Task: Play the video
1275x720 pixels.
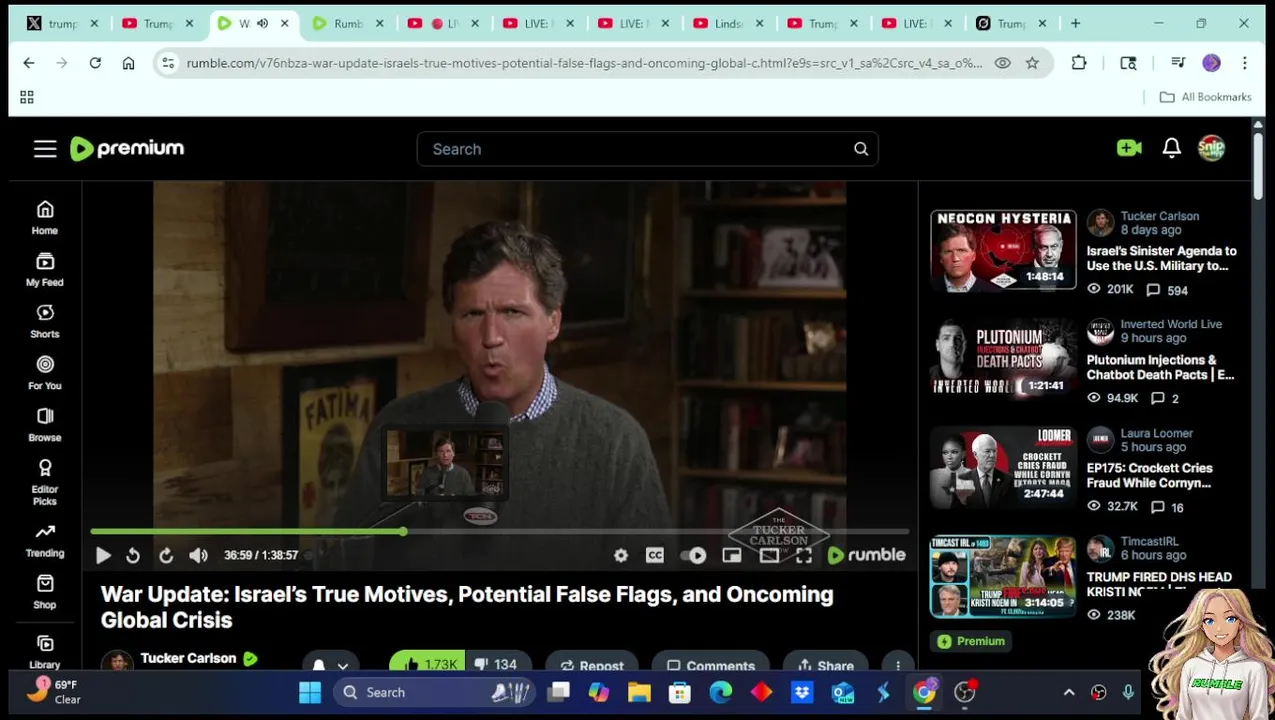Action: click(x=103, y=555)
